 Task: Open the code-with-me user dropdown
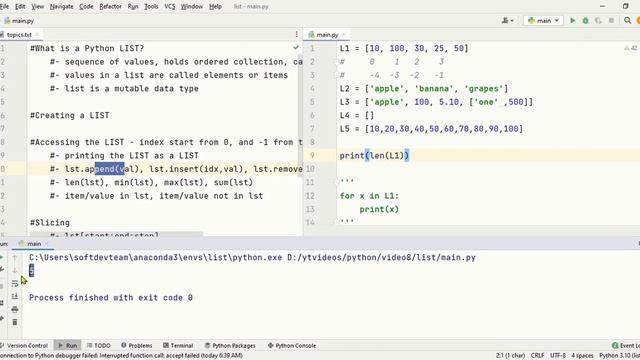[508, 20]
